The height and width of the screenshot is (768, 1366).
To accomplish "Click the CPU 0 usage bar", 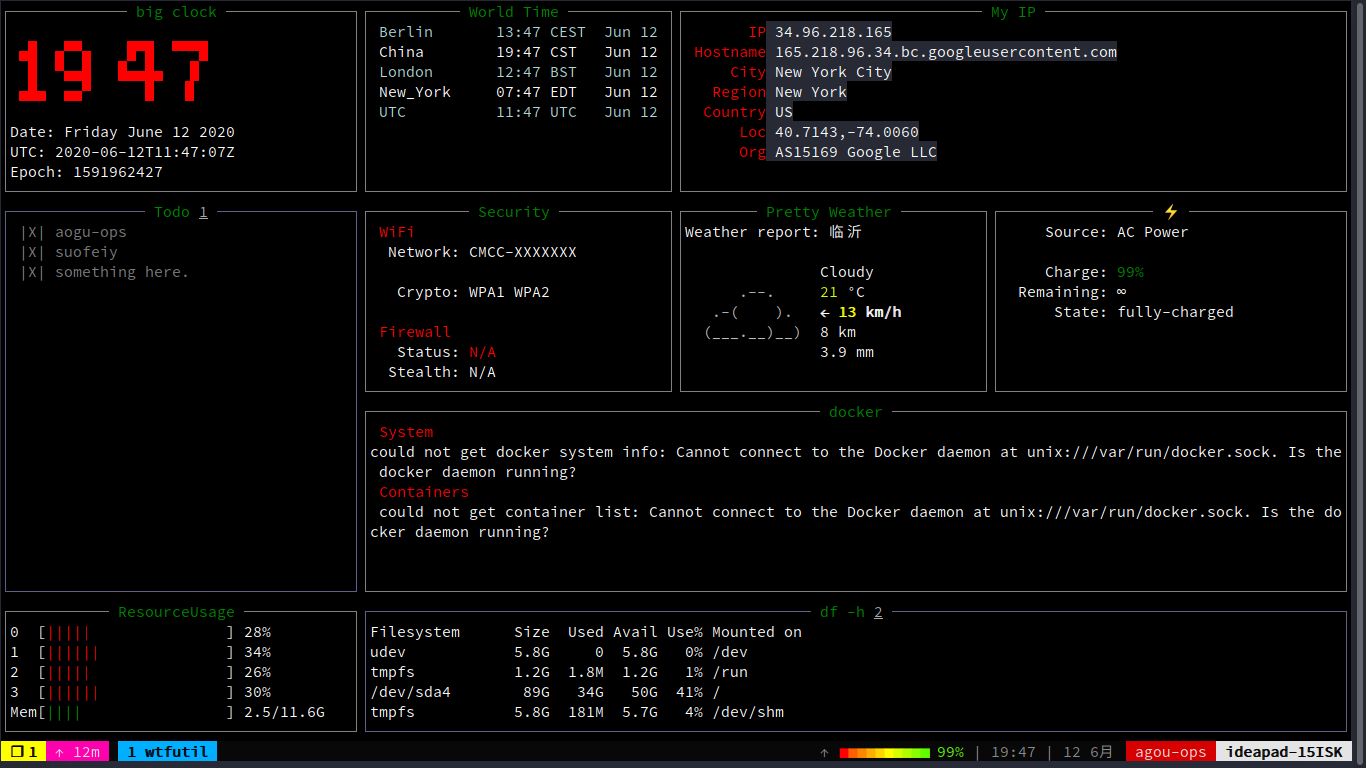I will pyautogui.click(x=136, y=632).
